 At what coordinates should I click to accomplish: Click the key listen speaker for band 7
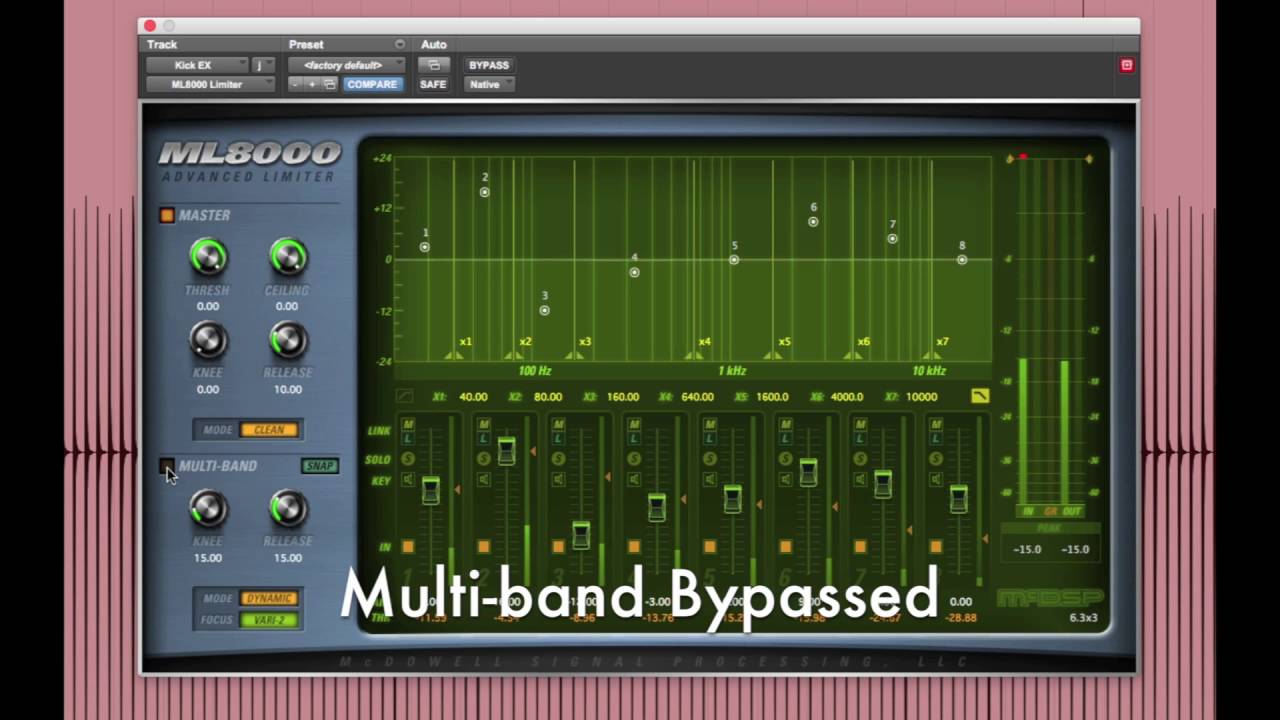point(861,480)
